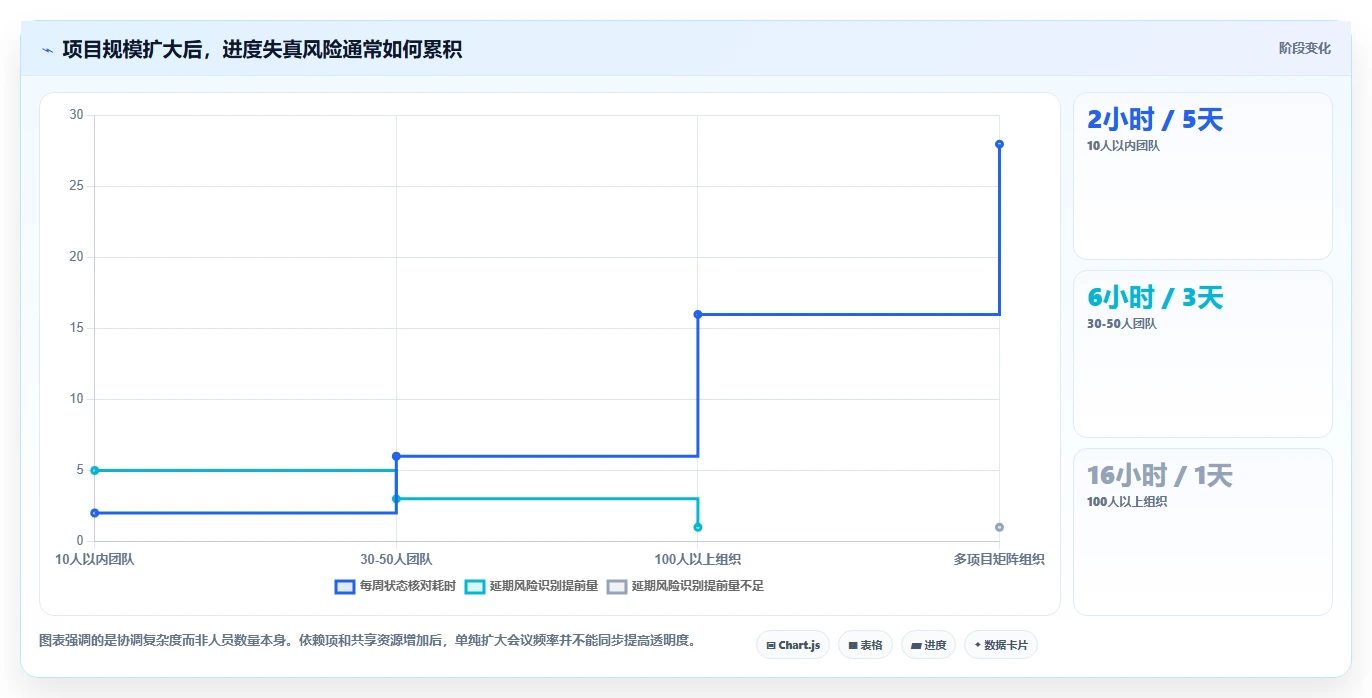Click the 多项目矩阵组织 x-axis label
Viewport: 1372px width, 698px height.
pyautogui.click(x=999, y=559)
